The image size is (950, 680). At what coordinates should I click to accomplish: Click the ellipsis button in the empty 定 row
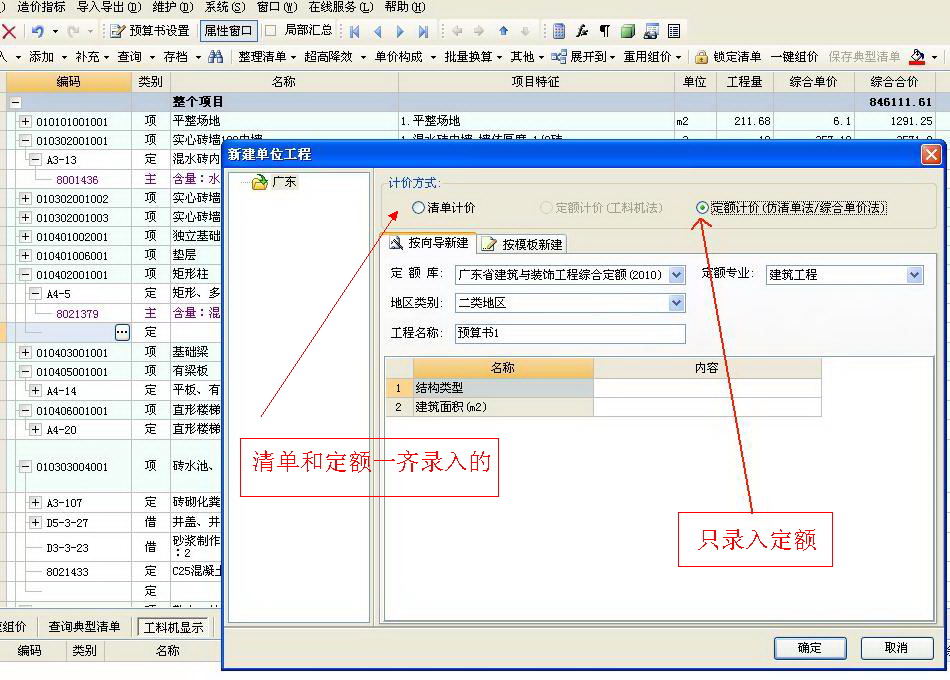[x=122, y=332]
